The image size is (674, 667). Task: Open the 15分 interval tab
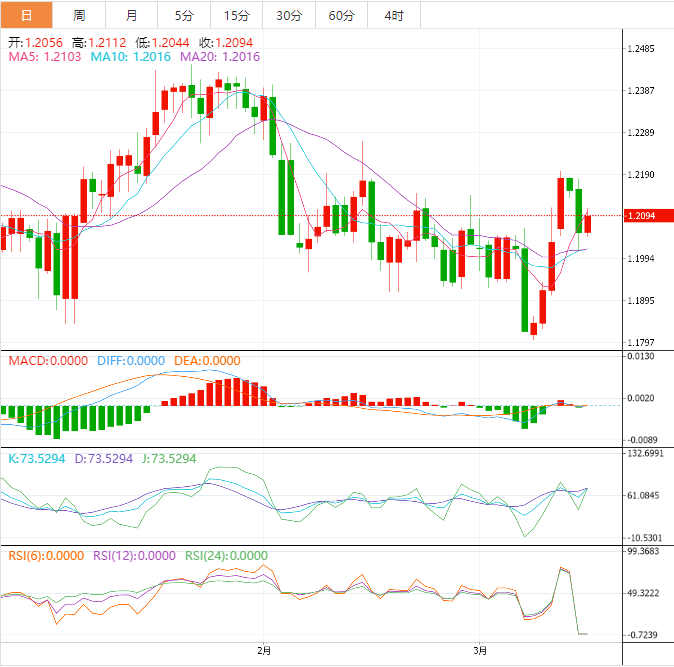pos(236,15)
